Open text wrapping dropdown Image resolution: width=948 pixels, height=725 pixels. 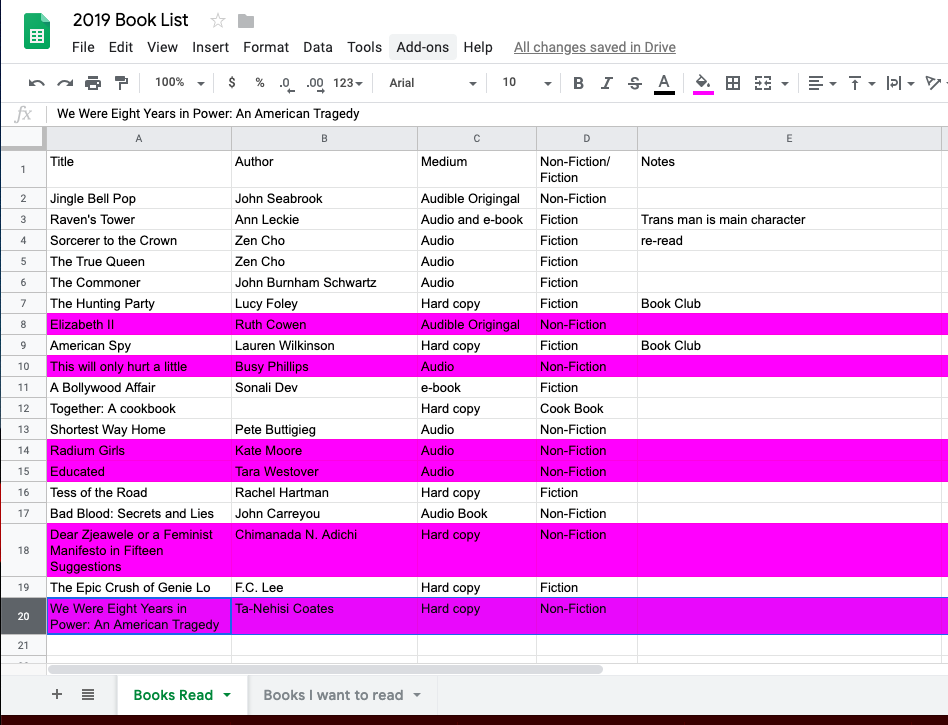click(900, 83)
